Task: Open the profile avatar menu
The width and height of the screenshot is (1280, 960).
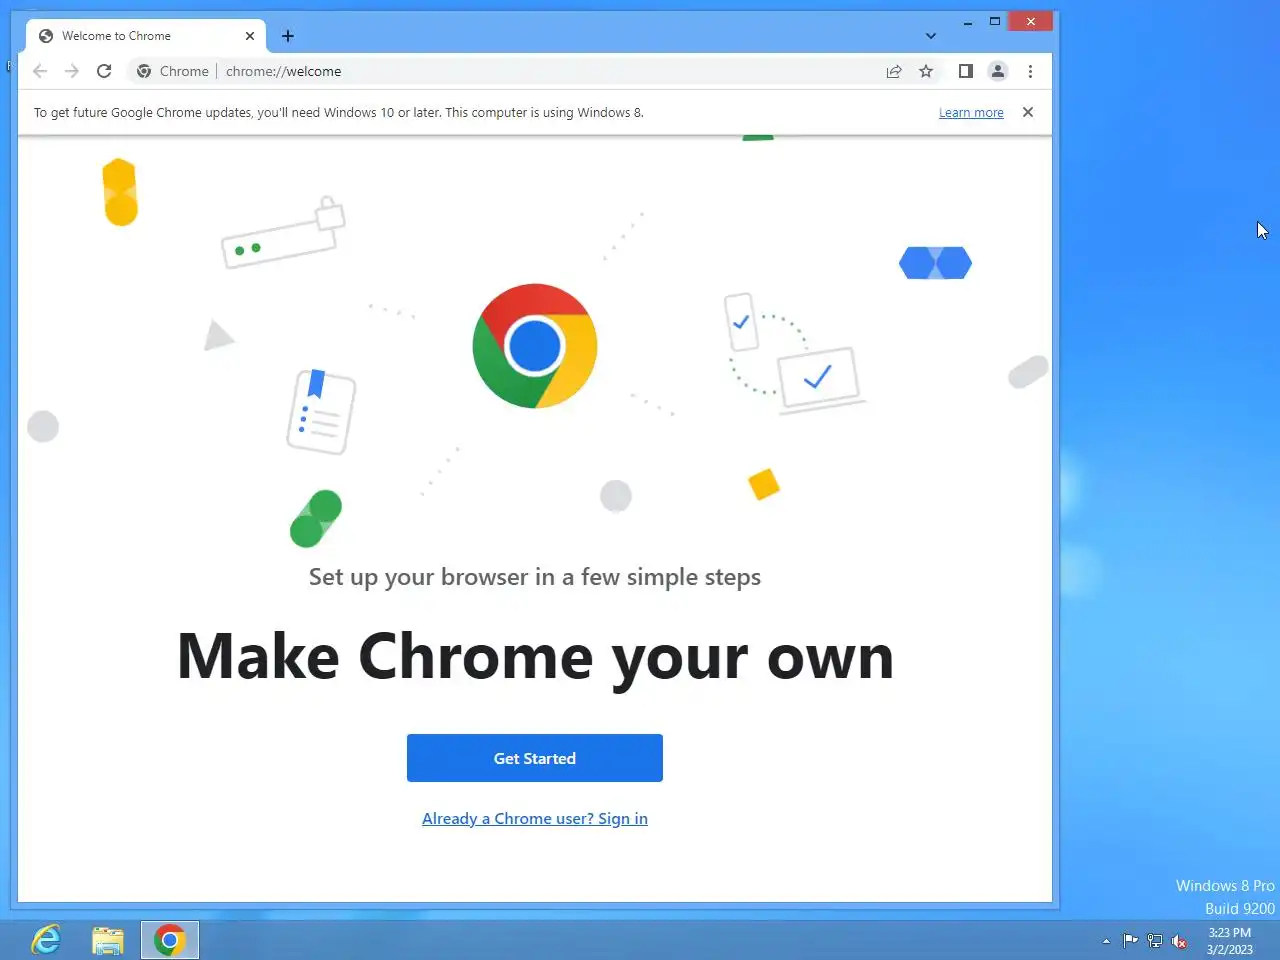Action: 998,71
